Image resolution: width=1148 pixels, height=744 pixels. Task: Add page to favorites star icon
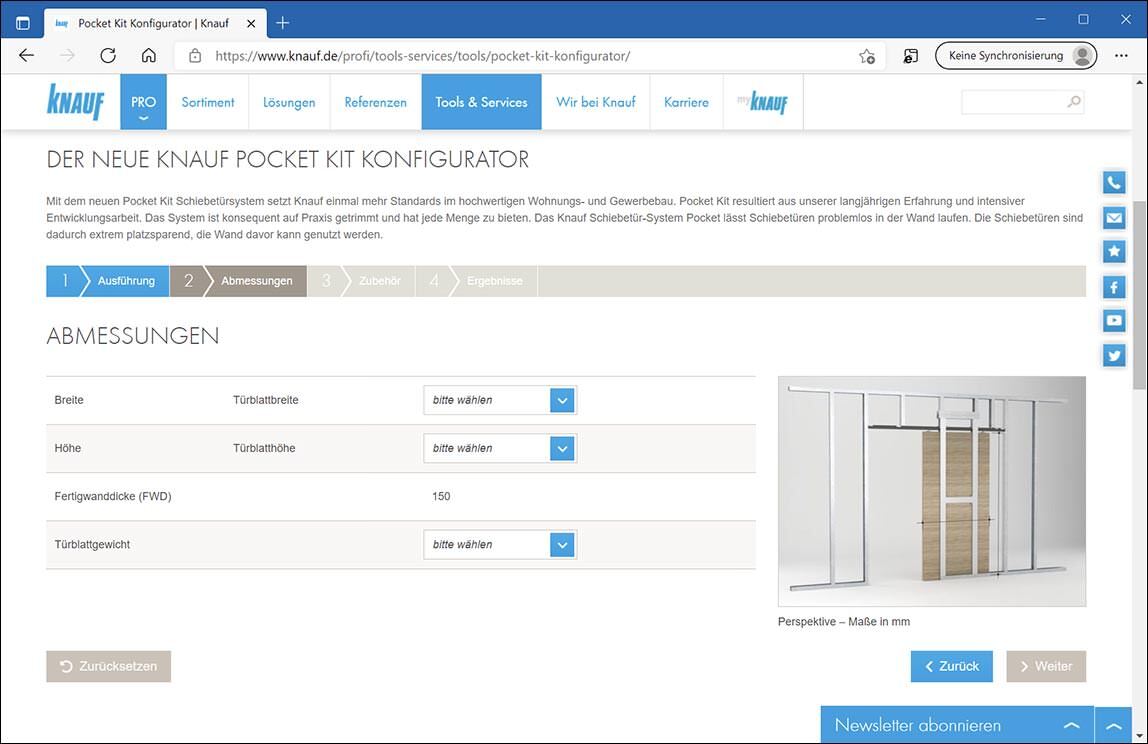867,56
